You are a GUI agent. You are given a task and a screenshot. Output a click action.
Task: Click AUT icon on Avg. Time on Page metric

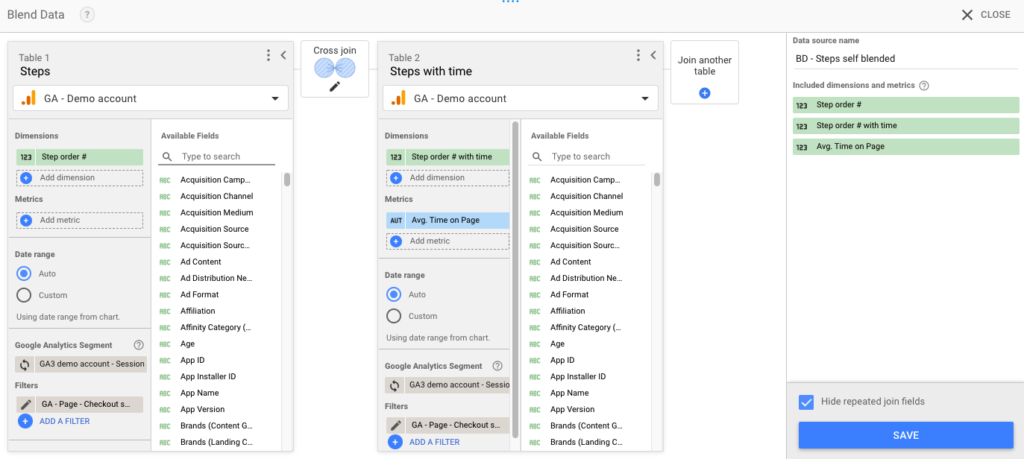point(396,220)
